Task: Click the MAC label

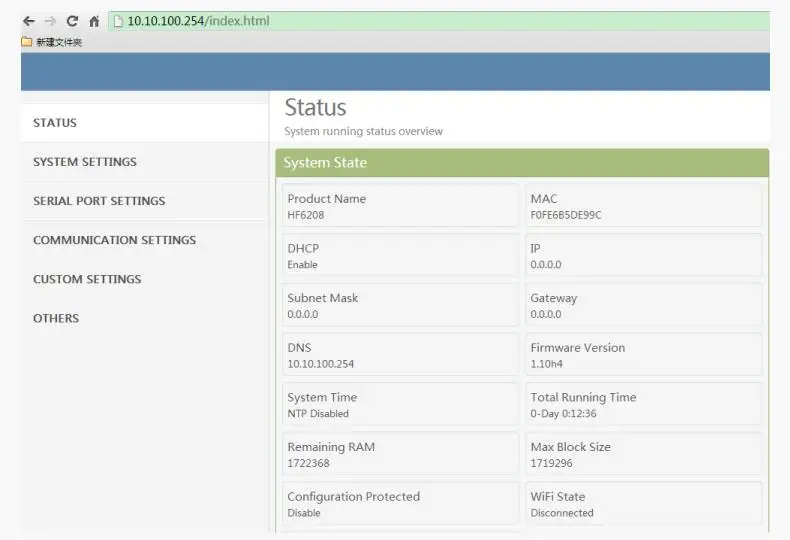Action: coord(544,199)
